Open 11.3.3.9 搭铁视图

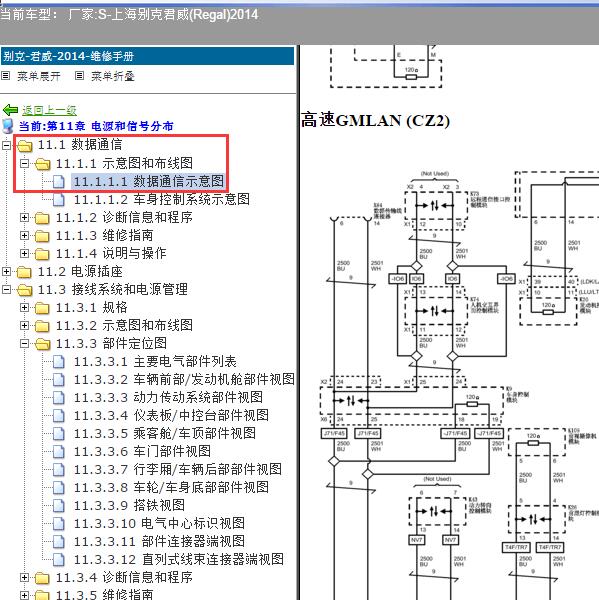(x=129, y=505)
